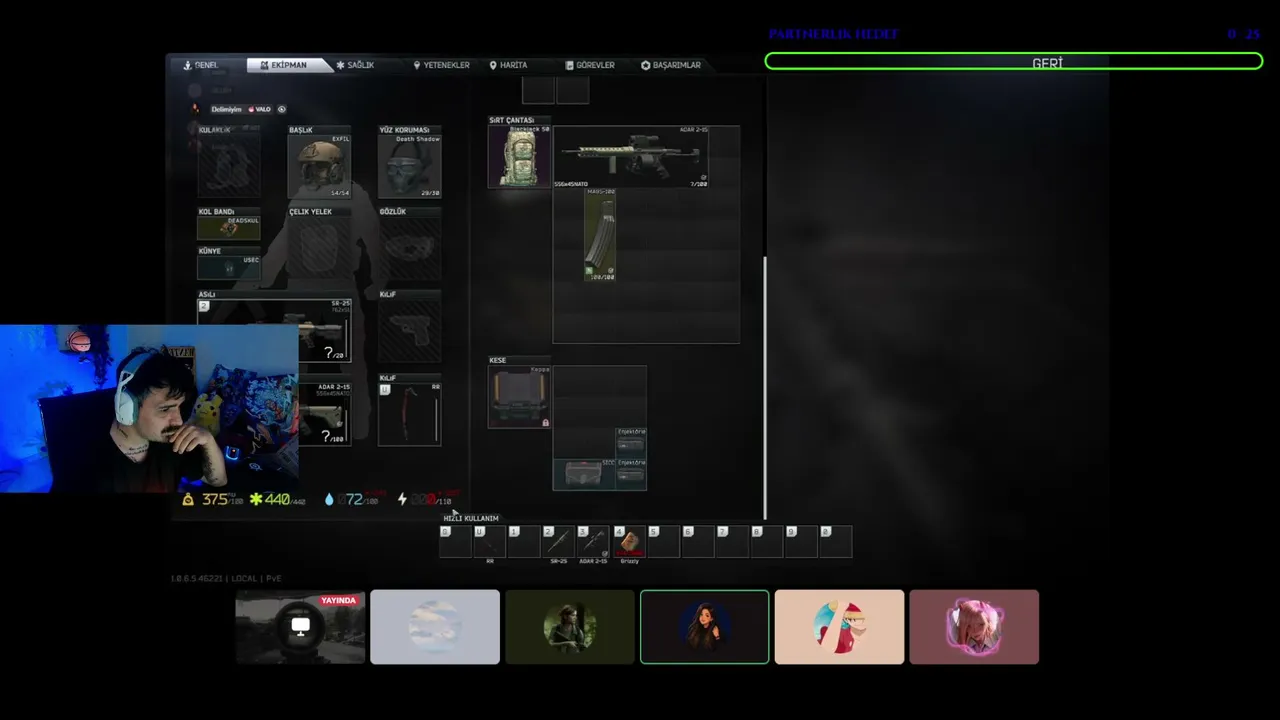The image size is (1280, 720).
Task: Select the ADAR 2-15 slot below the SR-25
Action: point(324,414)
